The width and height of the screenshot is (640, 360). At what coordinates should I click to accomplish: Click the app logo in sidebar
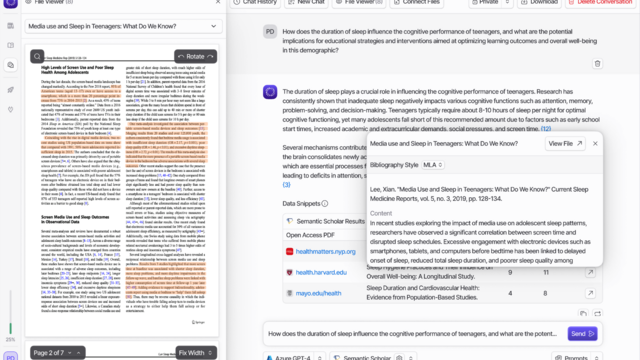click(11, 3)
